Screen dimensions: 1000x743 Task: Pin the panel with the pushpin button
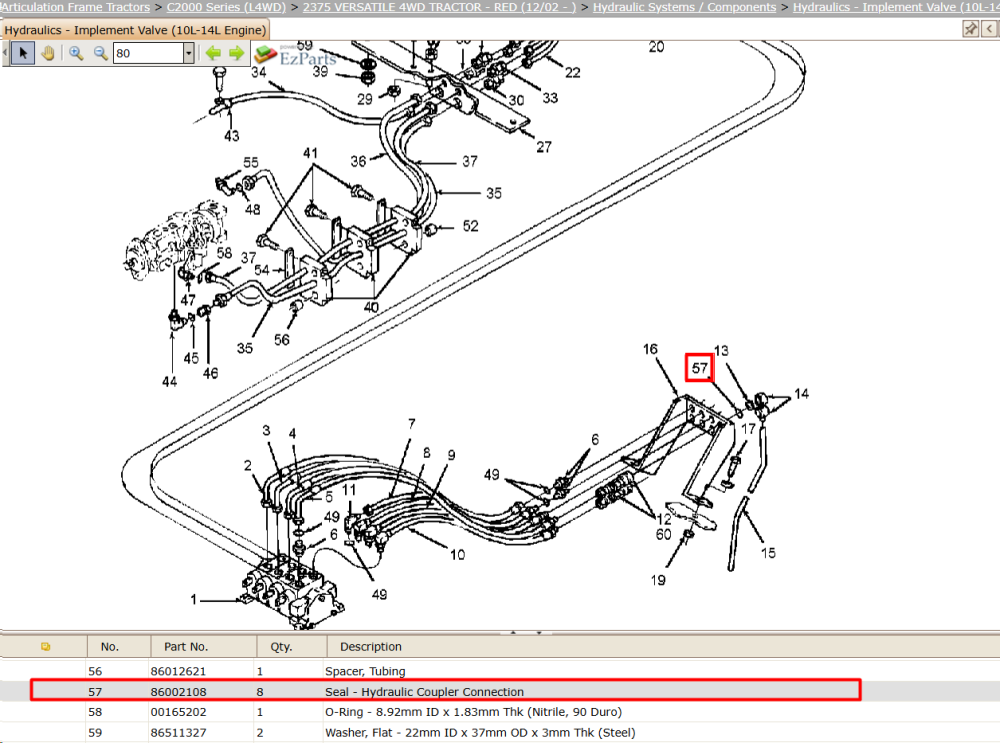click(970, 29)
